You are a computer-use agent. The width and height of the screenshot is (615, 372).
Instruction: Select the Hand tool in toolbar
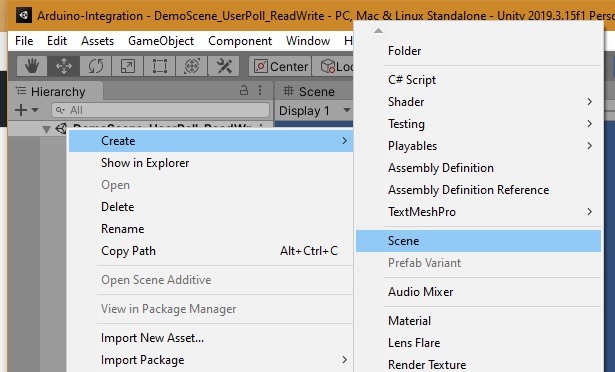[32, 66]
